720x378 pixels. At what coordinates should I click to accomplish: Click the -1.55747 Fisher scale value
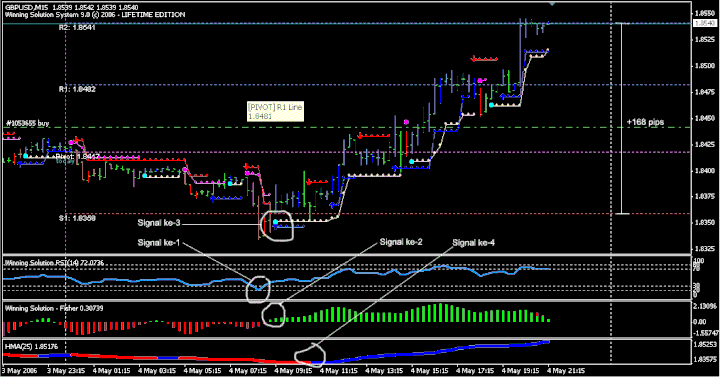pos(705,333)
